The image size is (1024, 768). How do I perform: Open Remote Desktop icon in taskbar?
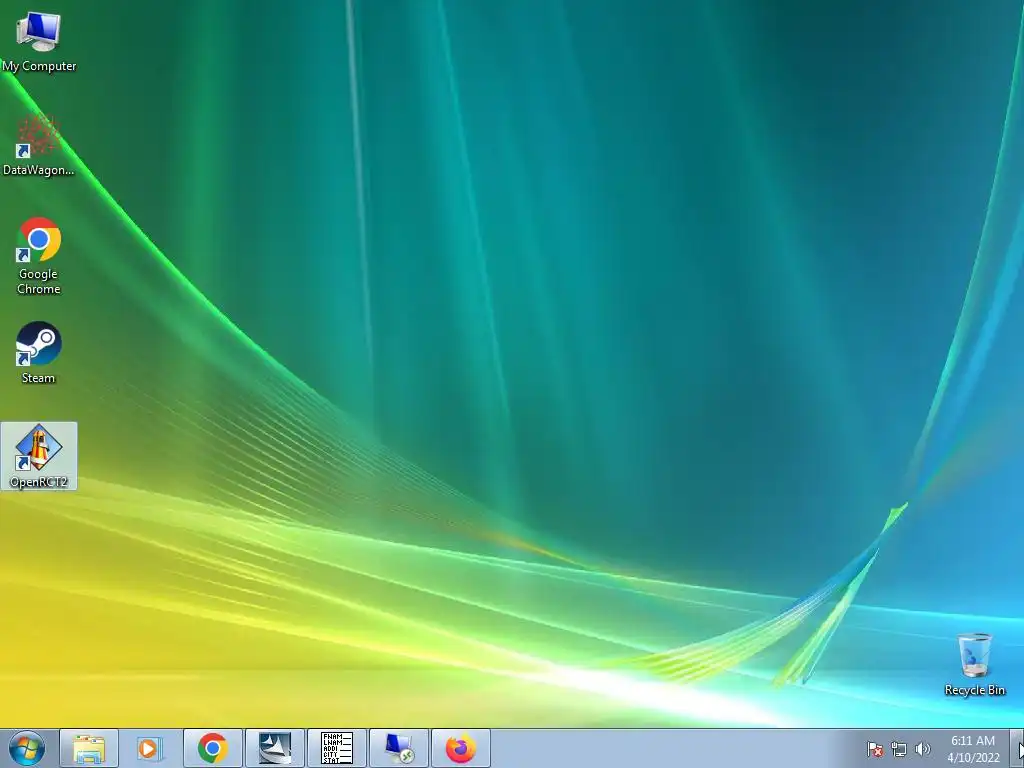tap(399, 749)
